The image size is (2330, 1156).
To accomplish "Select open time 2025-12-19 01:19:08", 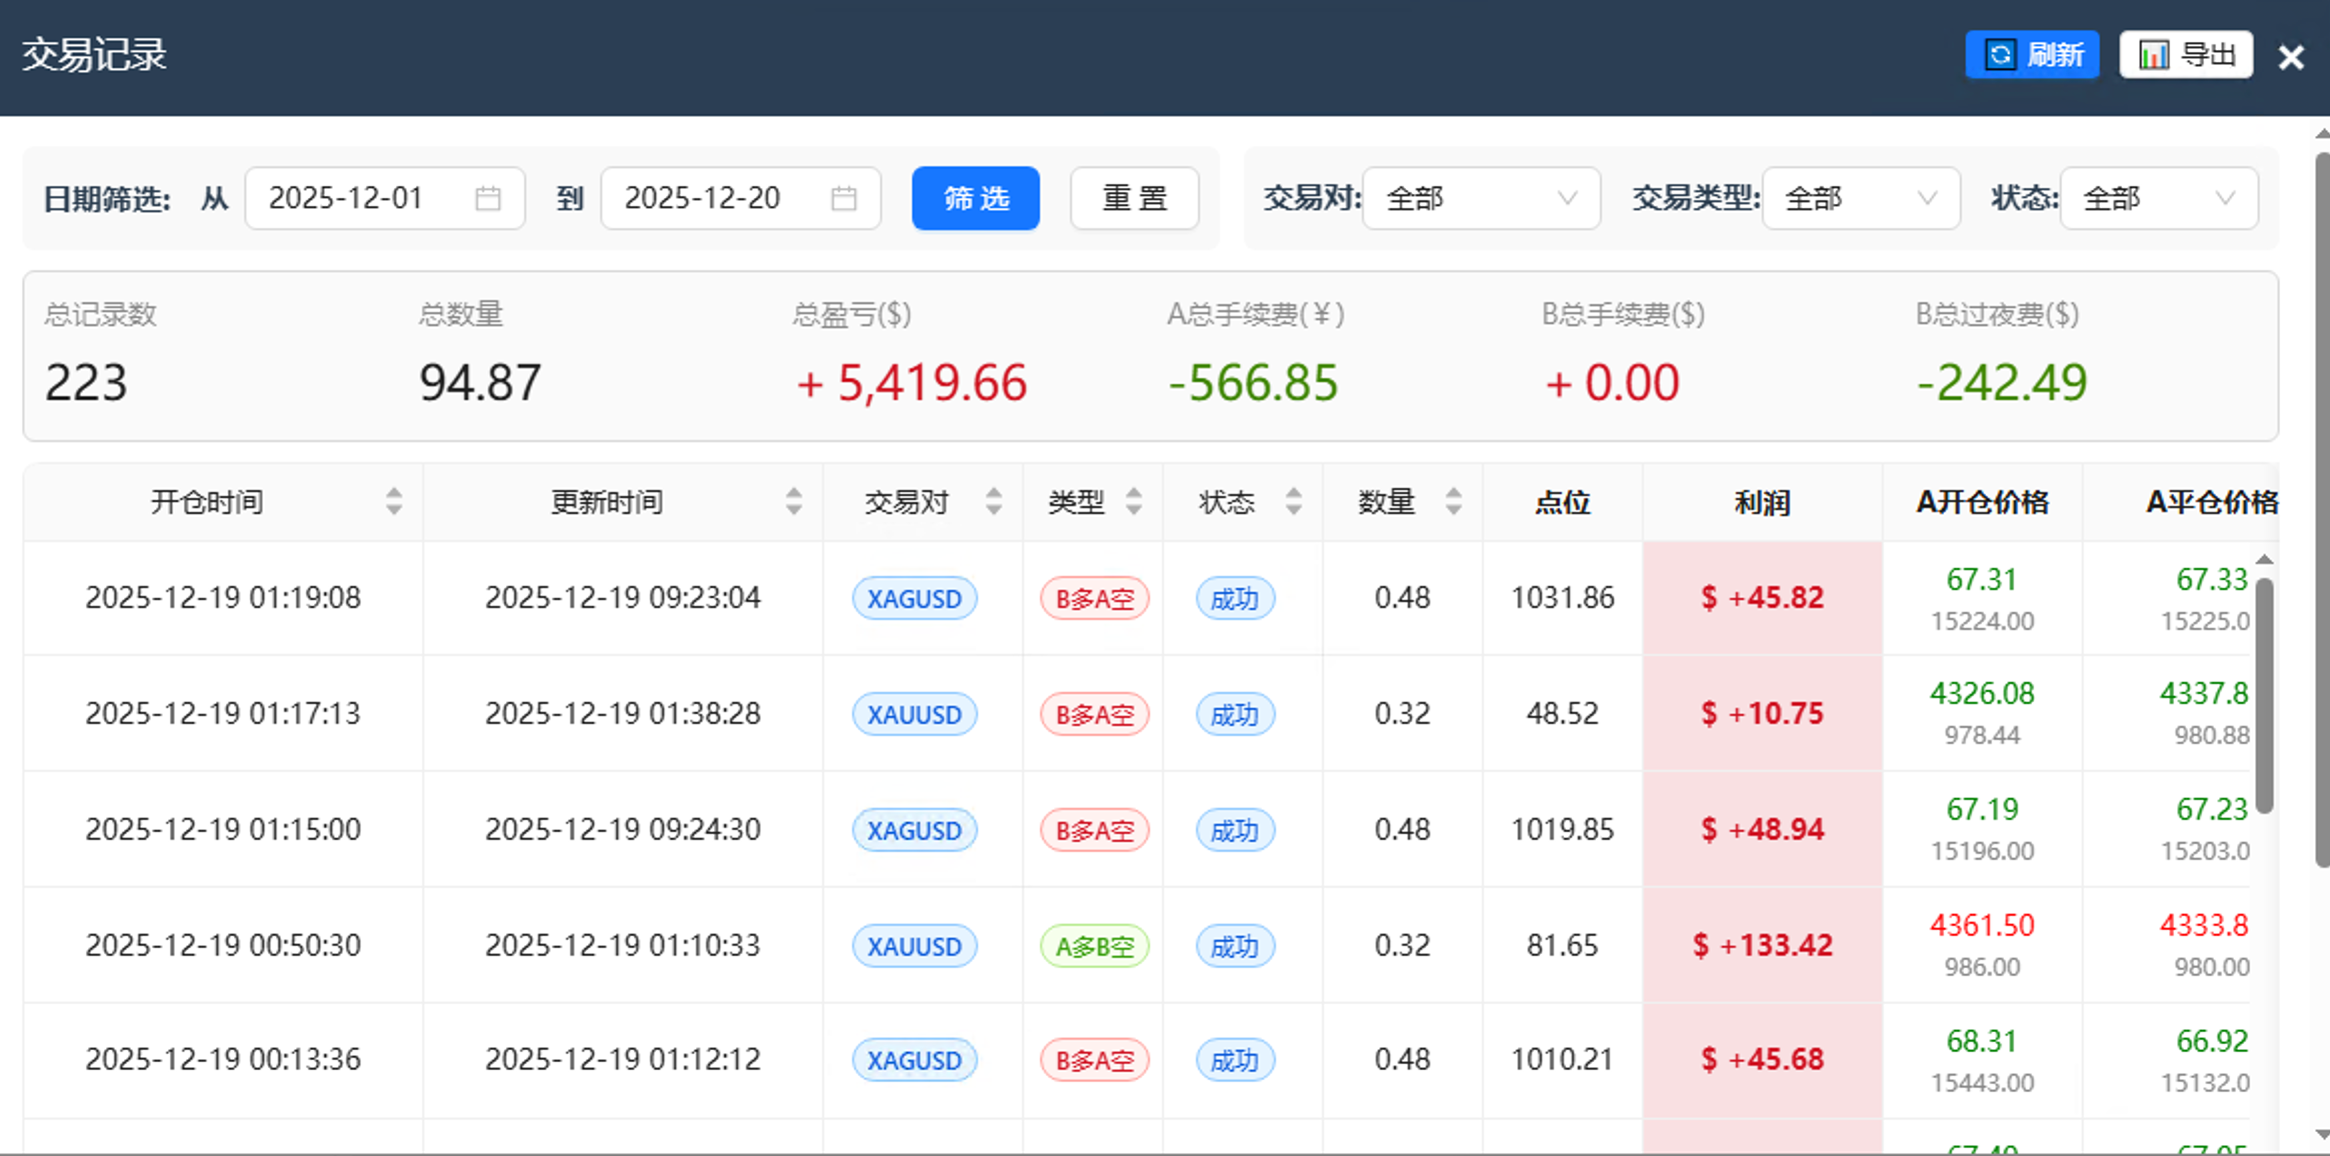I will click(x=223, y=598).
